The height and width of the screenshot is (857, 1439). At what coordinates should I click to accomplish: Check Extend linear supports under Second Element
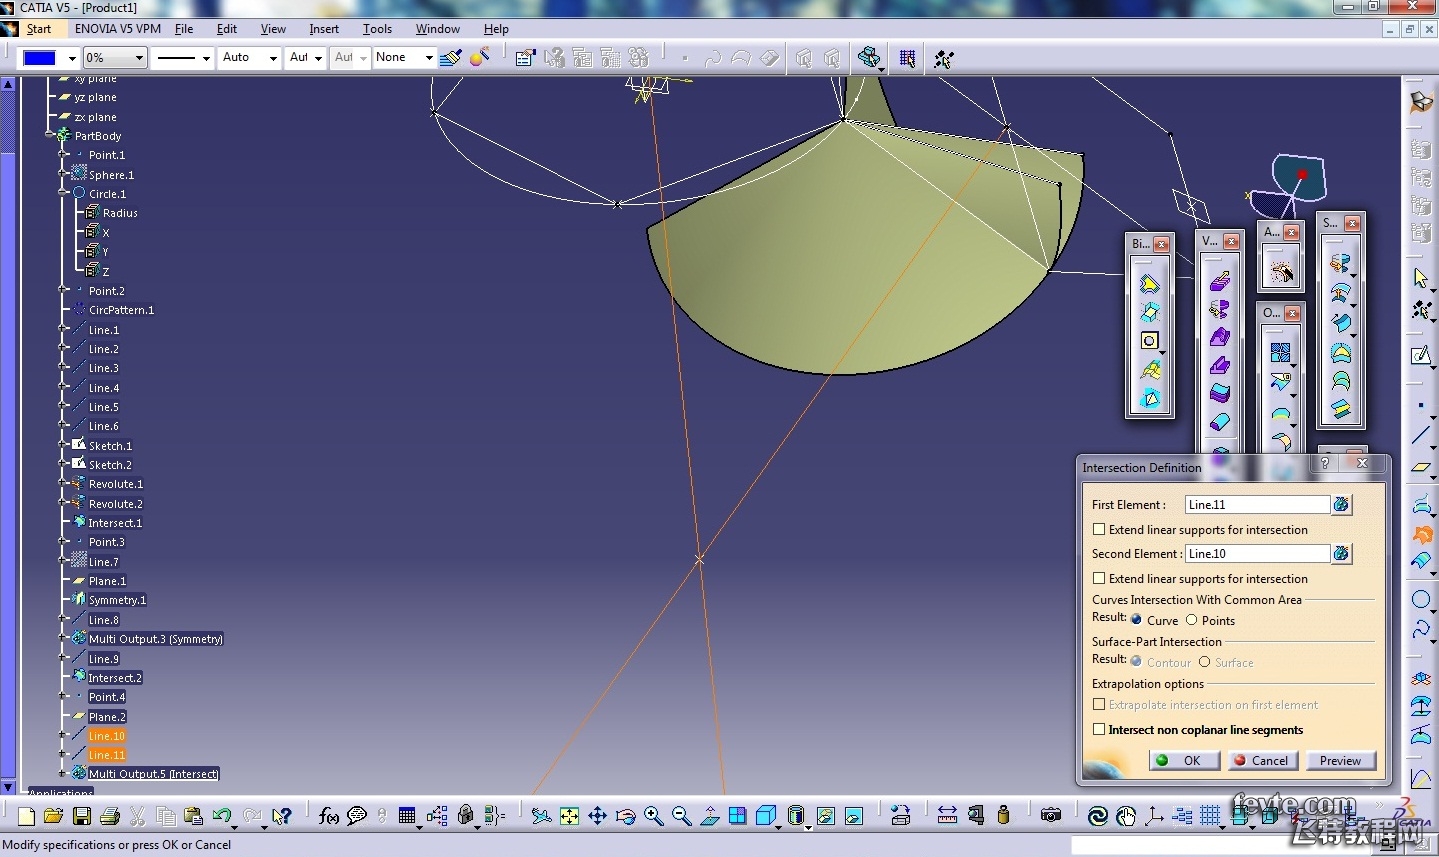1099,579
